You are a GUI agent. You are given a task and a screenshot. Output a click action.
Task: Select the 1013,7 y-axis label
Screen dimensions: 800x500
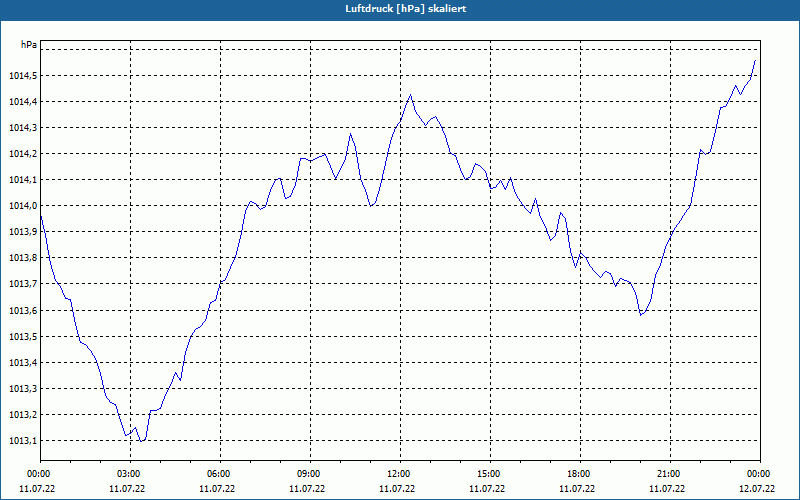click(x=23, y=284)
